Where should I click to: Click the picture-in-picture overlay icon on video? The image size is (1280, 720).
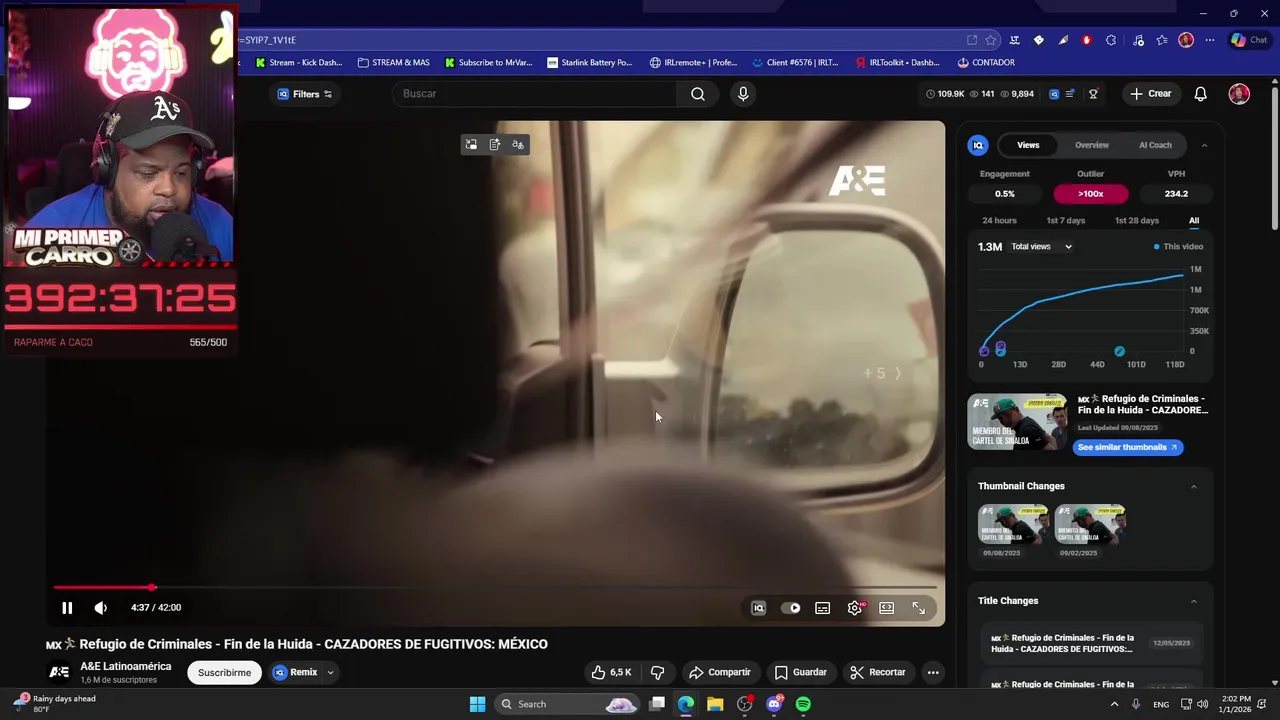(471, 145)
